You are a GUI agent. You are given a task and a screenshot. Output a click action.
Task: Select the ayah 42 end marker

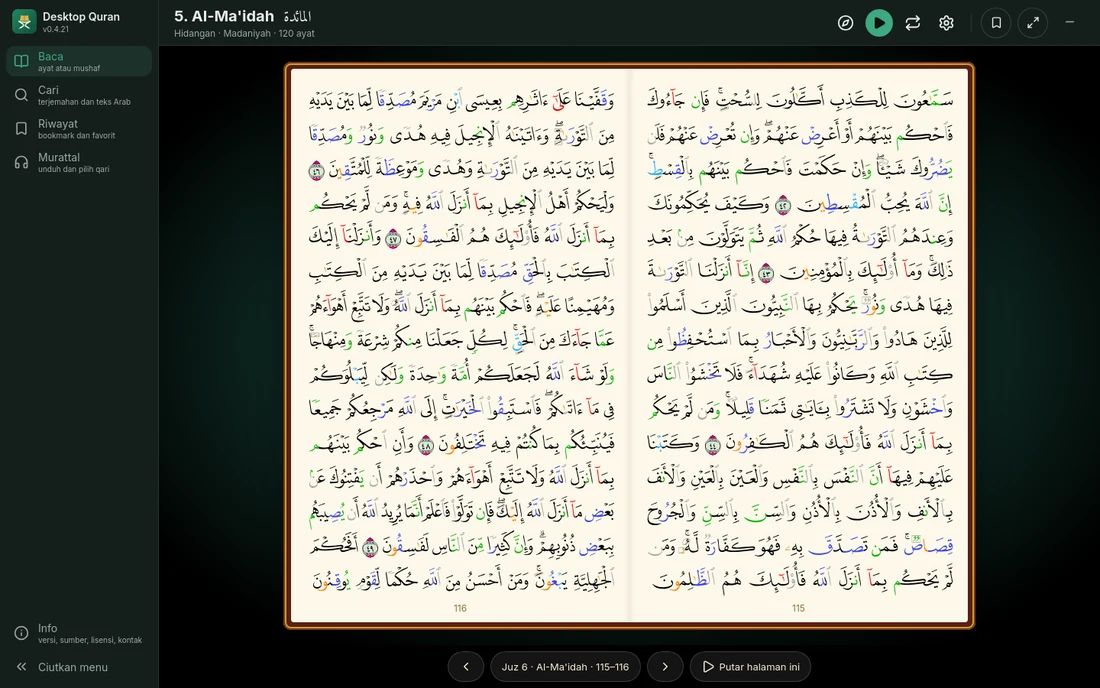tap(783, 204)
